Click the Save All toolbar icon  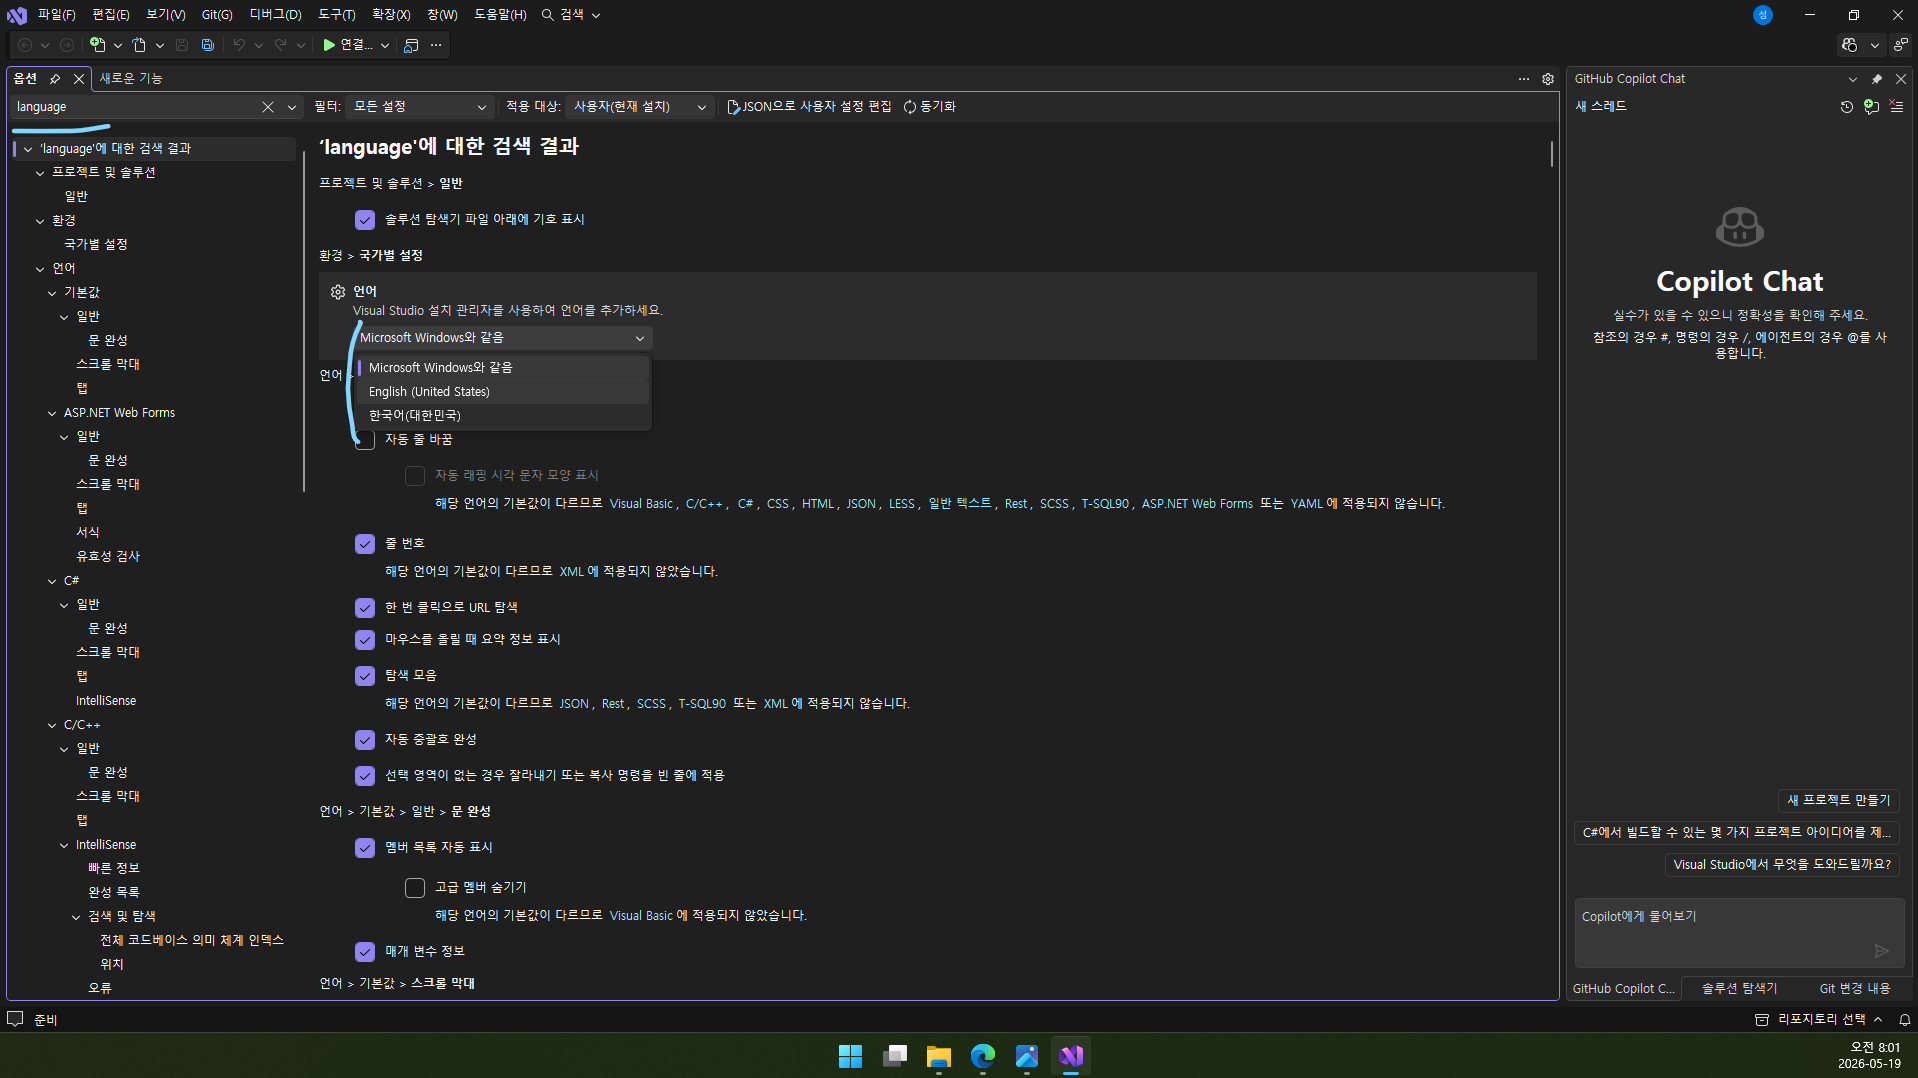tap(208, 45)
